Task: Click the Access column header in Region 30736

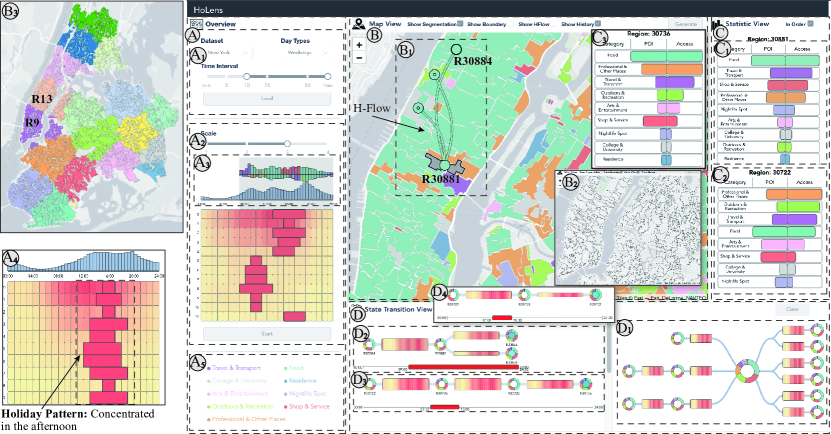Action: pyautogui.click(x=685, y=44)
